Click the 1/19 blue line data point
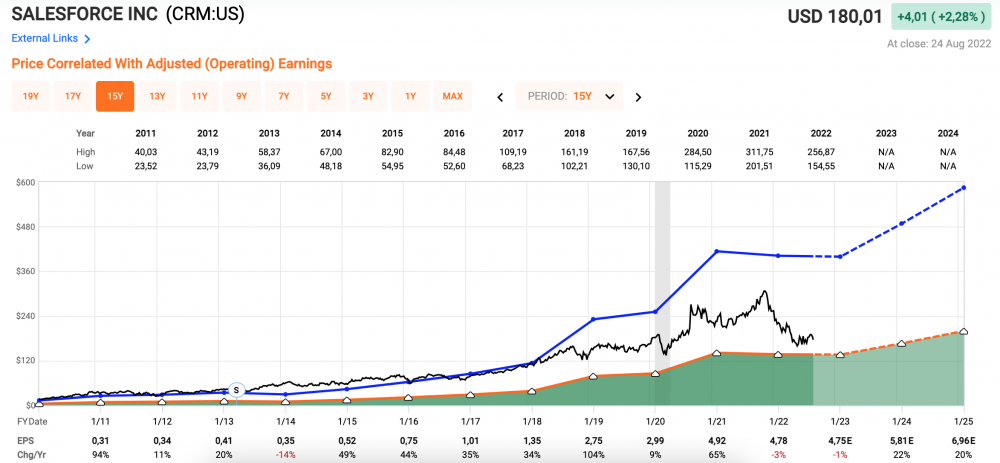 click(593, 319)
